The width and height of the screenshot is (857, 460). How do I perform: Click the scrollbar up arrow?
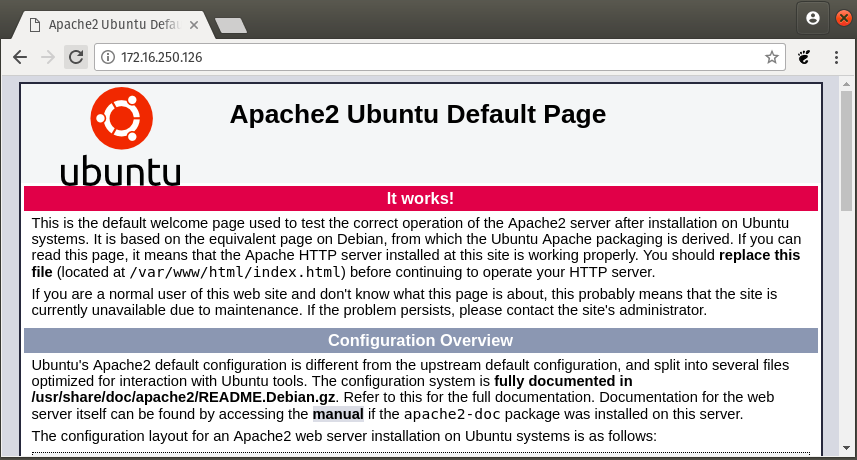coord(846,84)
